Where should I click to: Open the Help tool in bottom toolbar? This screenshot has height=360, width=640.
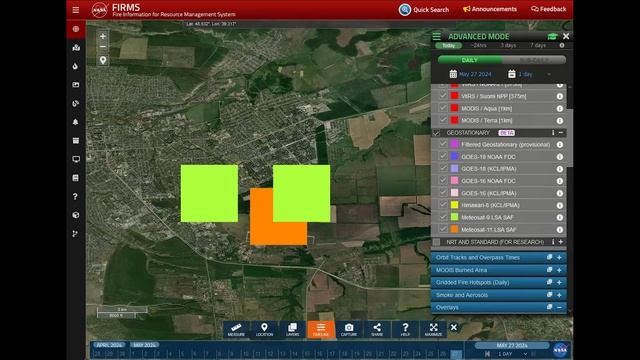405,329
